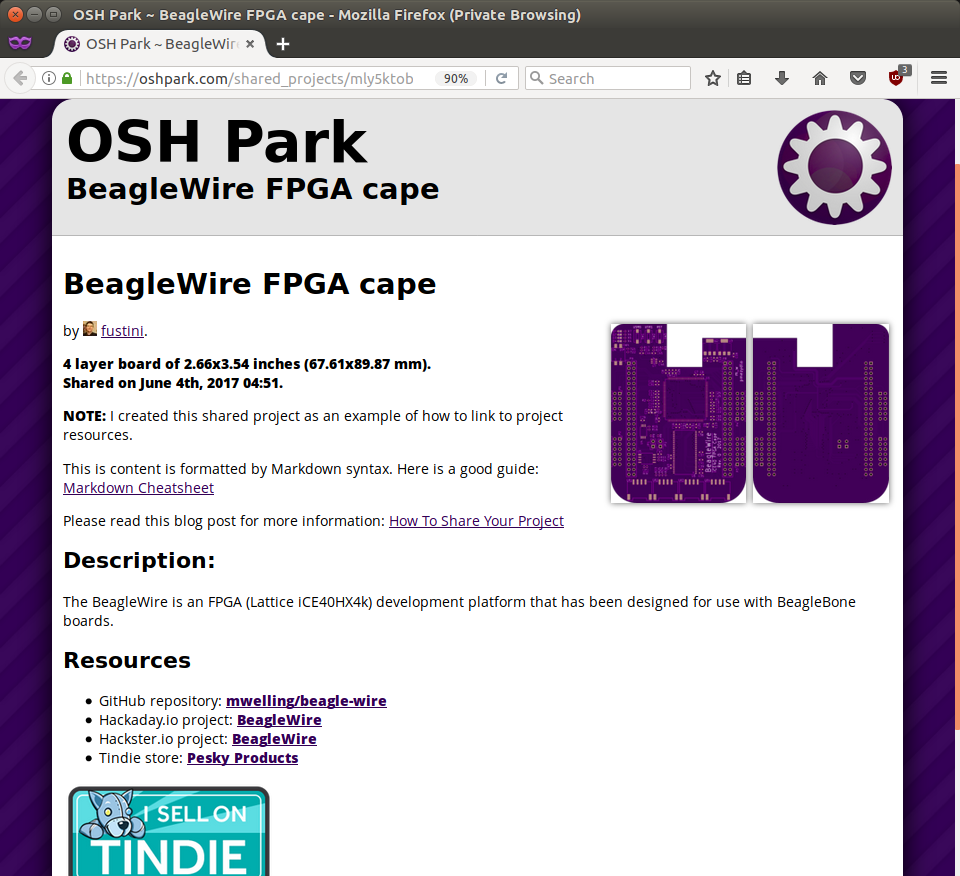This screenshot has height=876, width=960.
Task: Open the Pesky Products Tindie store link
Action: pos(242,757)
